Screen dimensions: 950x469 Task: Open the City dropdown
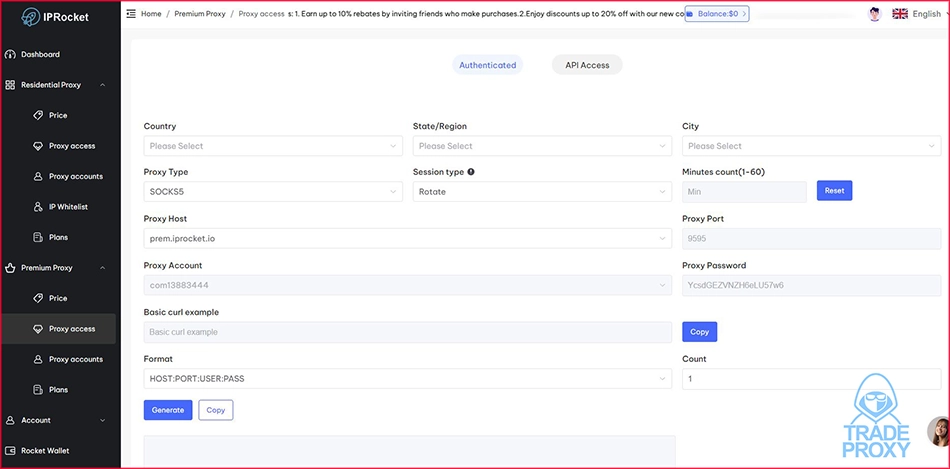tap(812, 146)
